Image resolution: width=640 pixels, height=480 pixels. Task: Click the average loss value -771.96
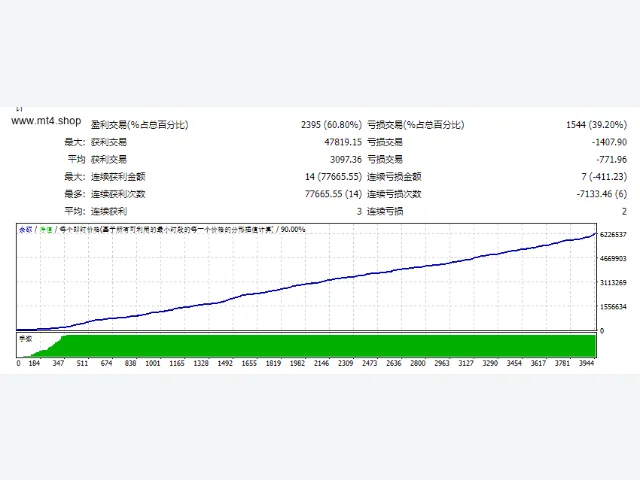(611, 159)
